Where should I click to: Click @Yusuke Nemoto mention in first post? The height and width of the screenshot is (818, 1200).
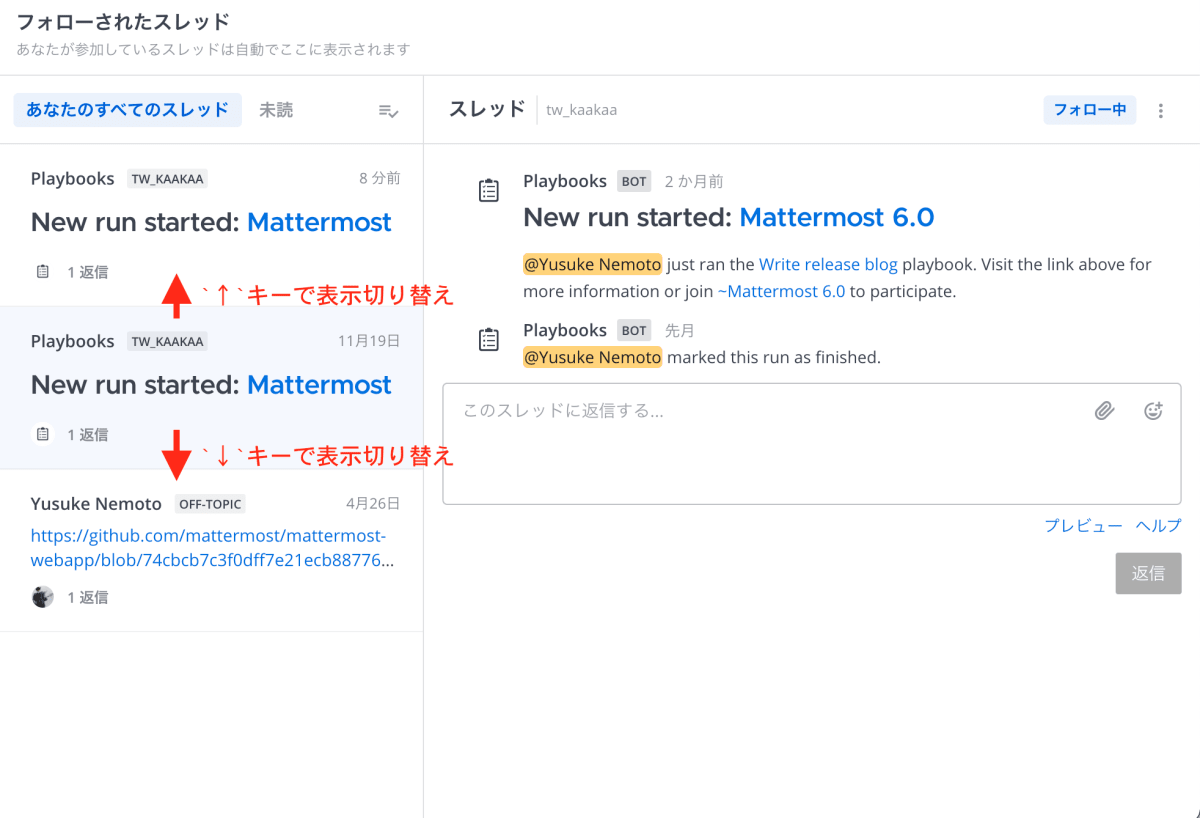click(x=592, y=265)
